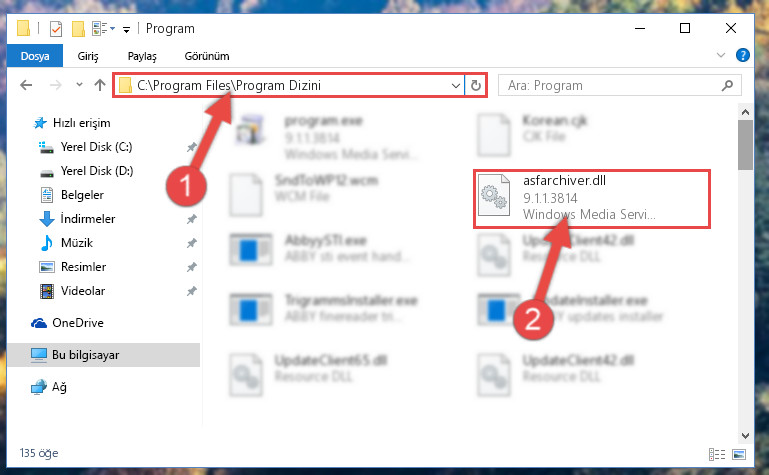Switch to details view layout icon
This screenshot has height=475, width=769.
click(x=717, y=454)
